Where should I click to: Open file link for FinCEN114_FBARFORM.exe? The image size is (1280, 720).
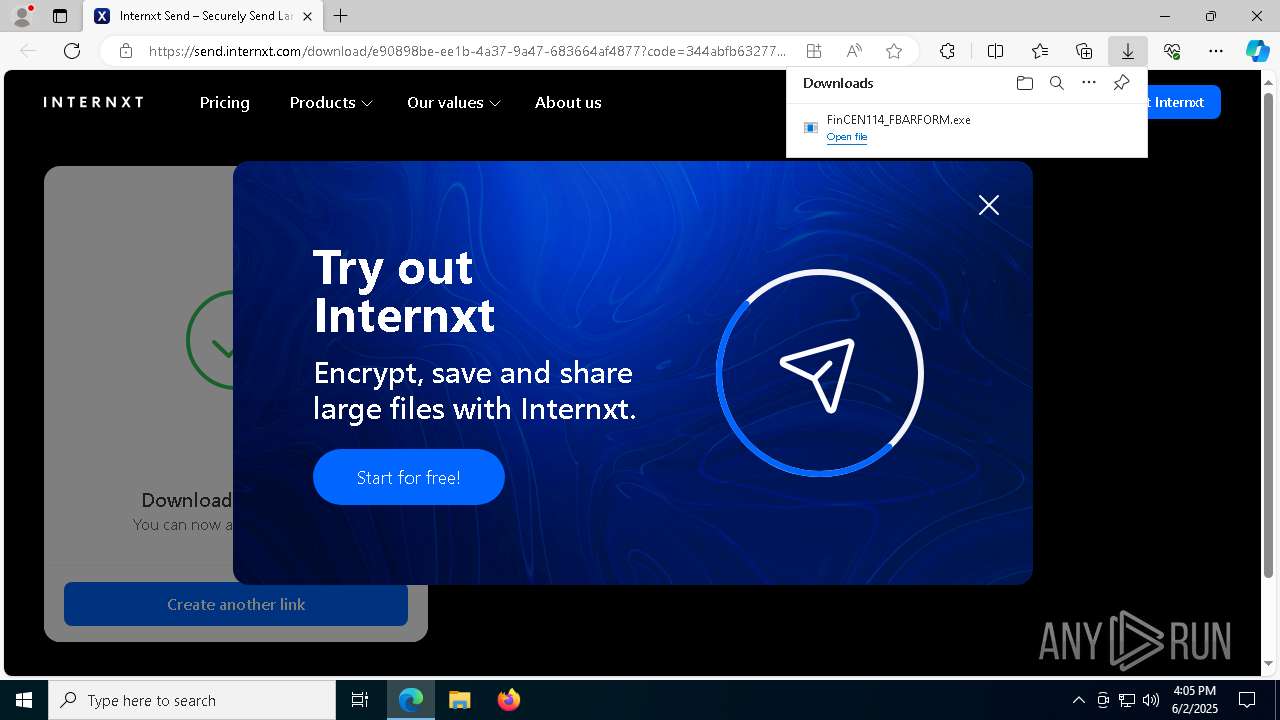pos(847,137)
